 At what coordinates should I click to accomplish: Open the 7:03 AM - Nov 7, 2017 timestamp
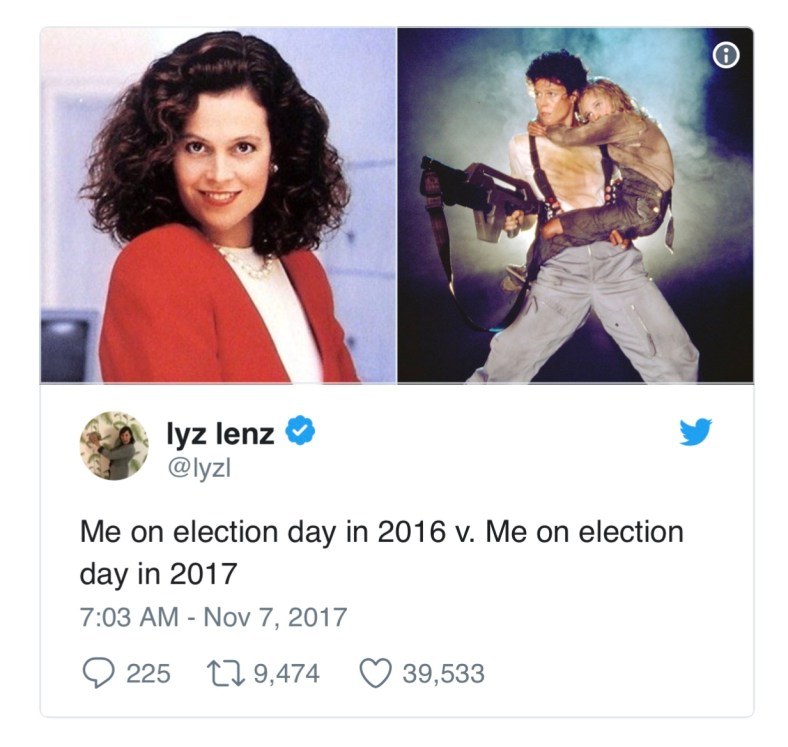click(x=214, y=617)
